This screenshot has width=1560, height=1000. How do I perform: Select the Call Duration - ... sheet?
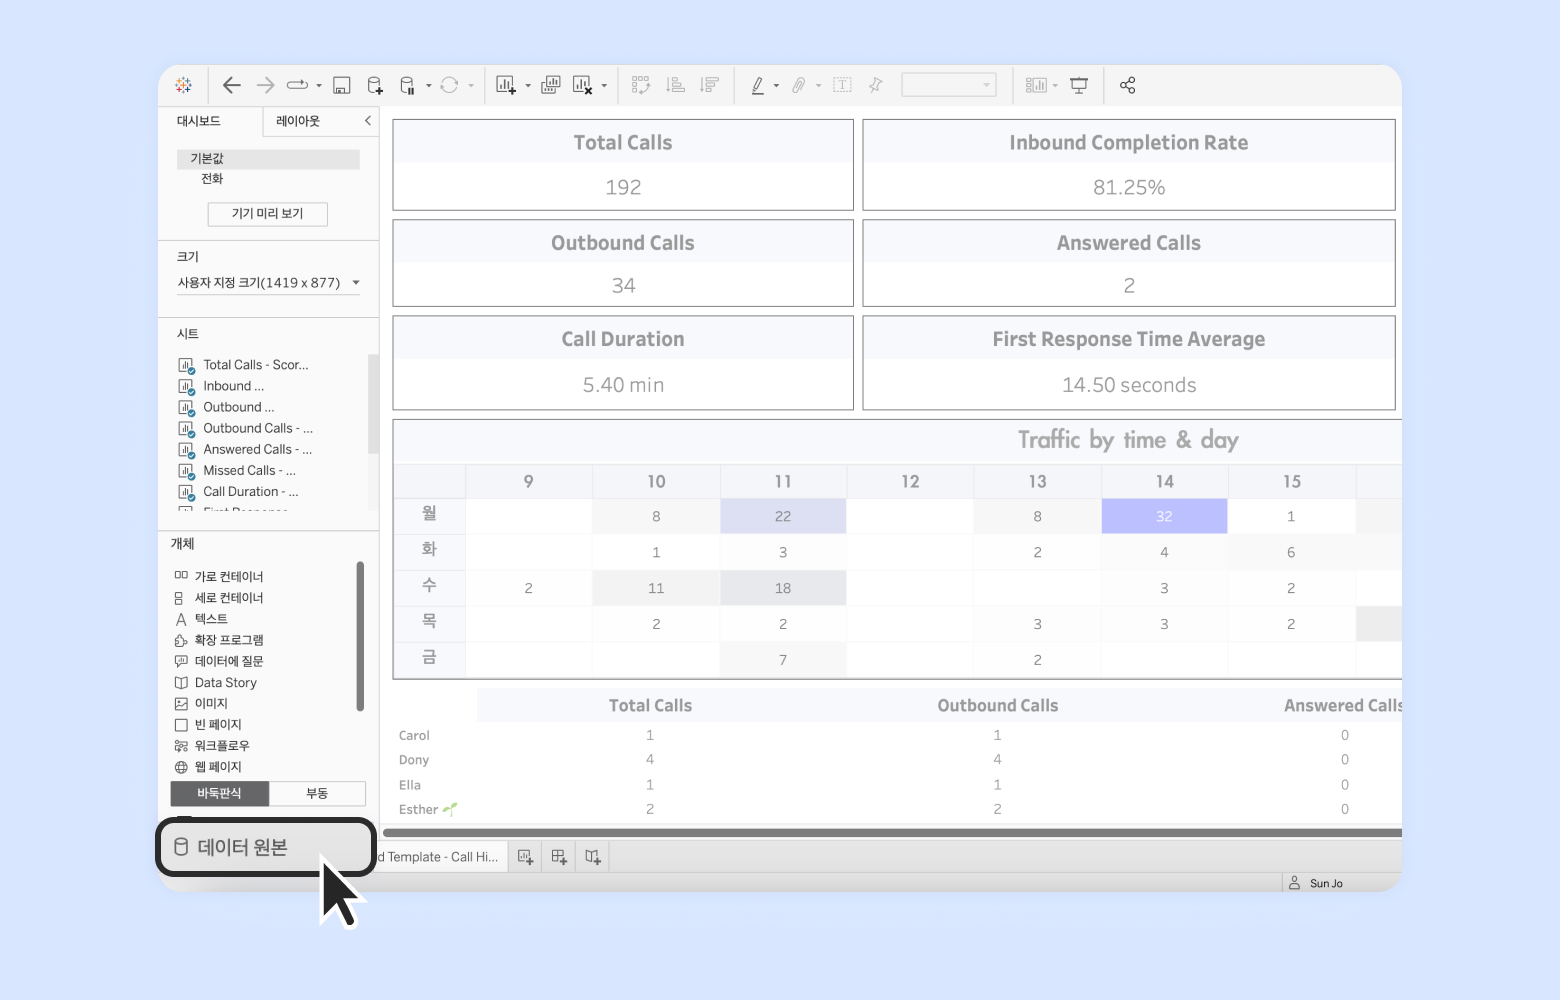(x=239, y=492)
